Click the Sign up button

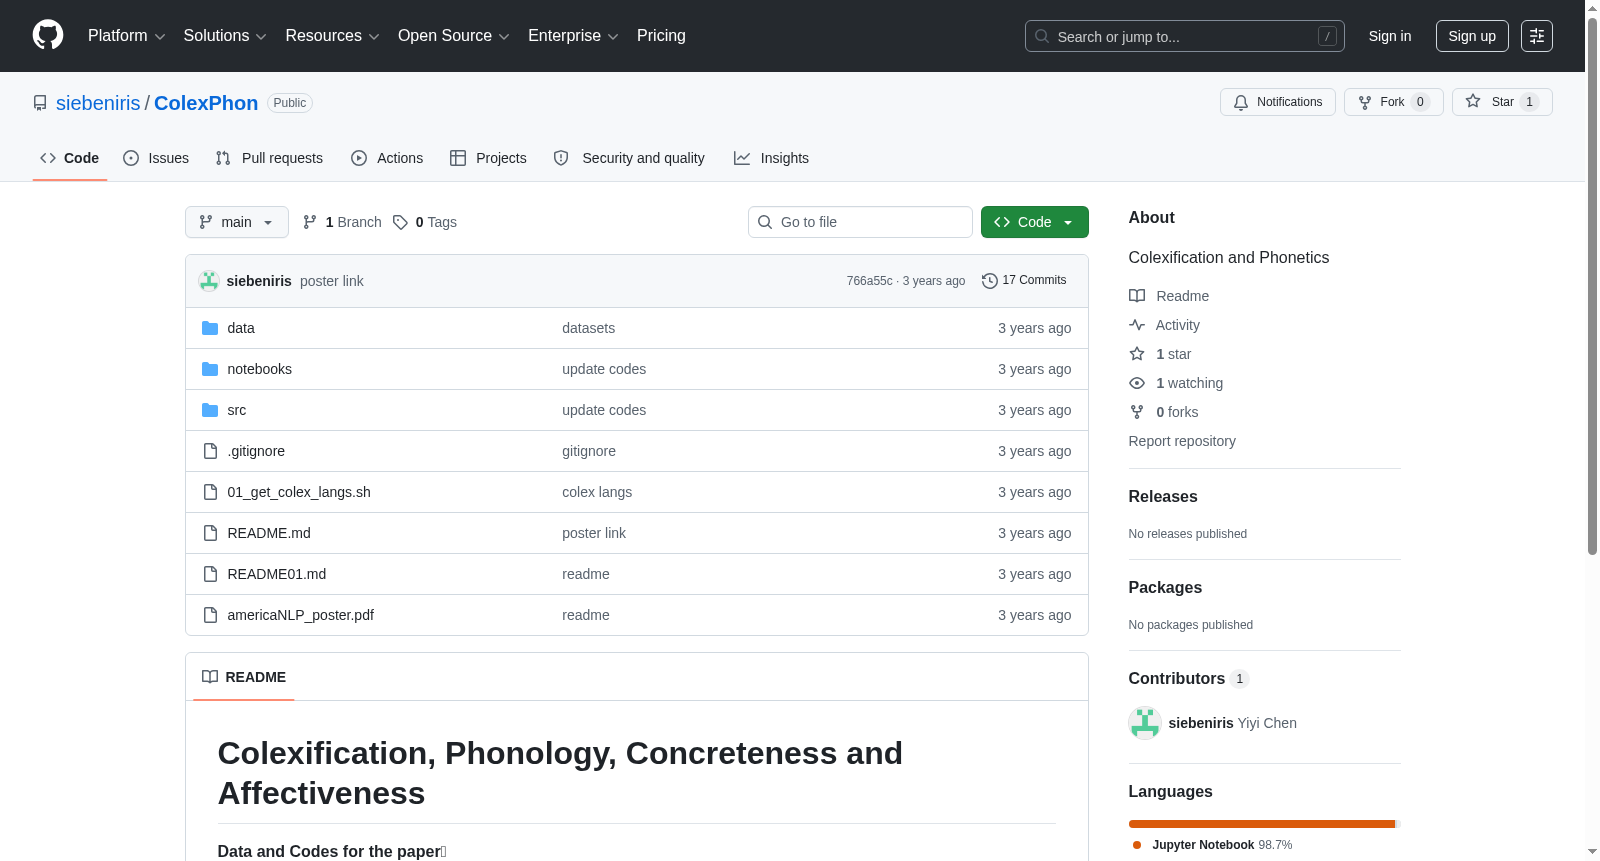point(1472,36)
